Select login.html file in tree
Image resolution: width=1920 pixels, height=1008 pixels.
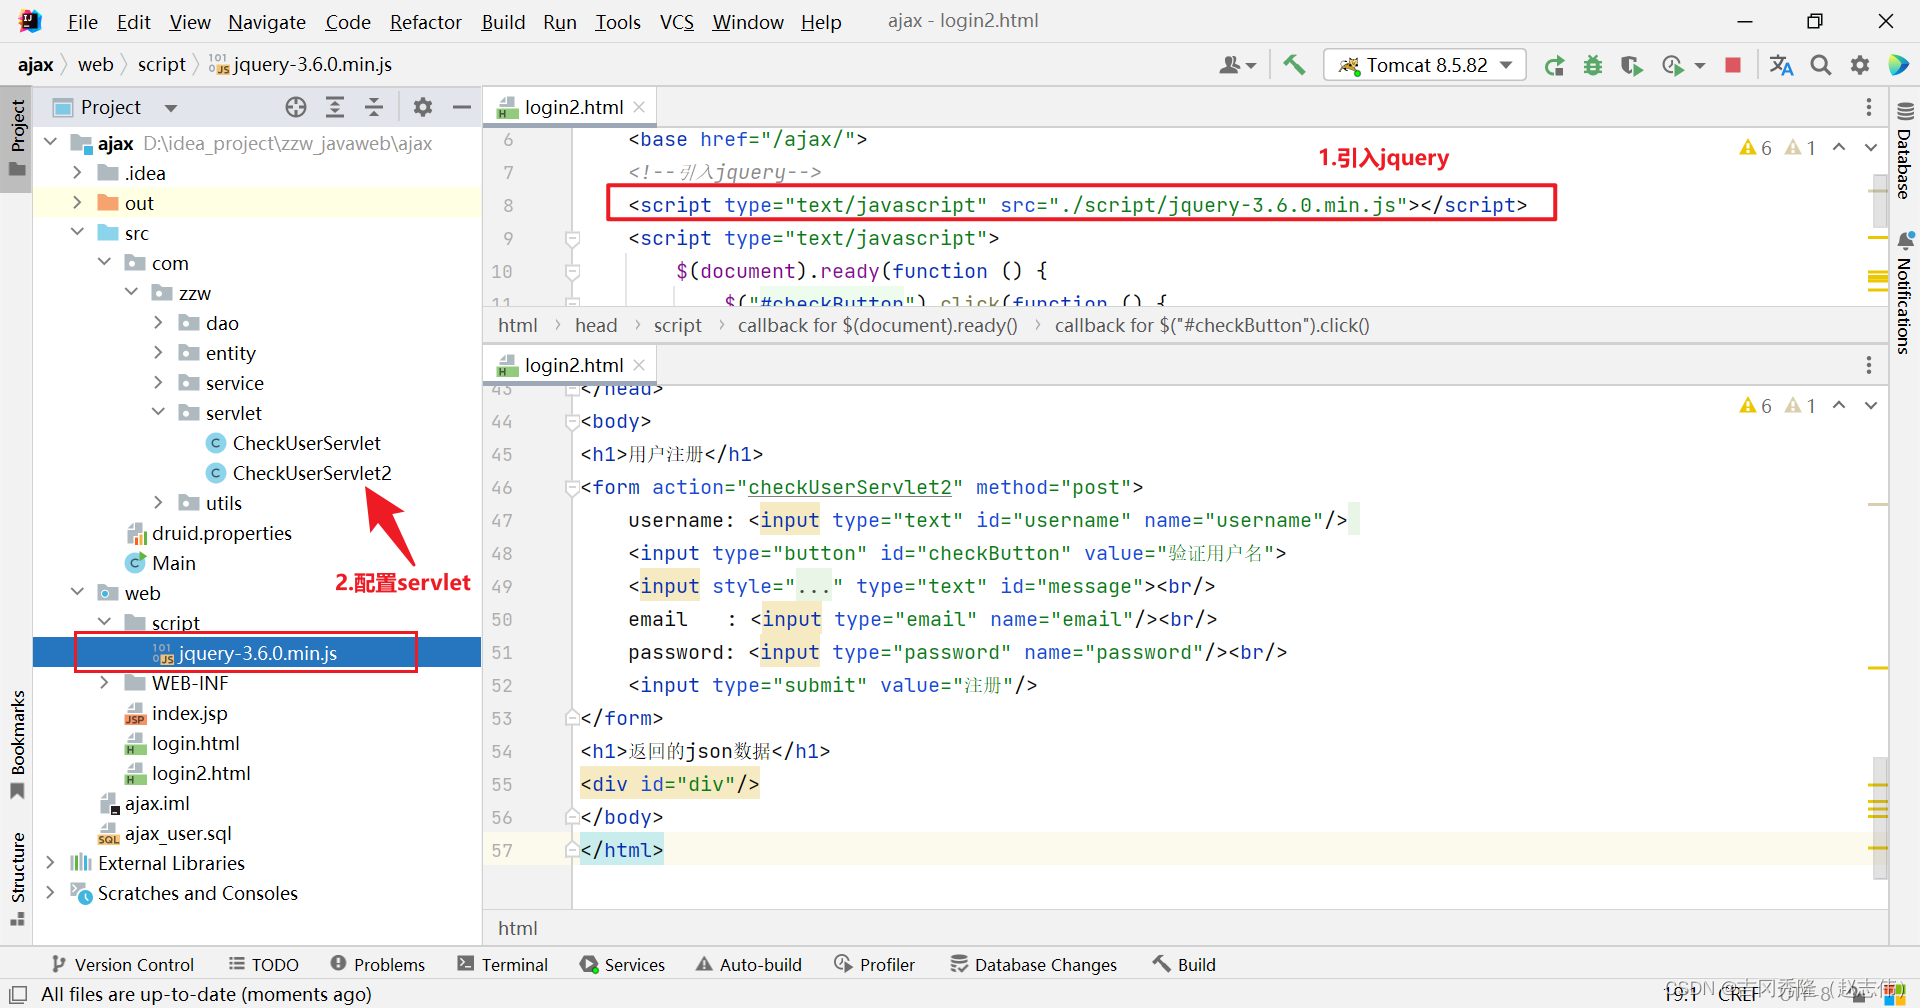[x=195, y=743]
